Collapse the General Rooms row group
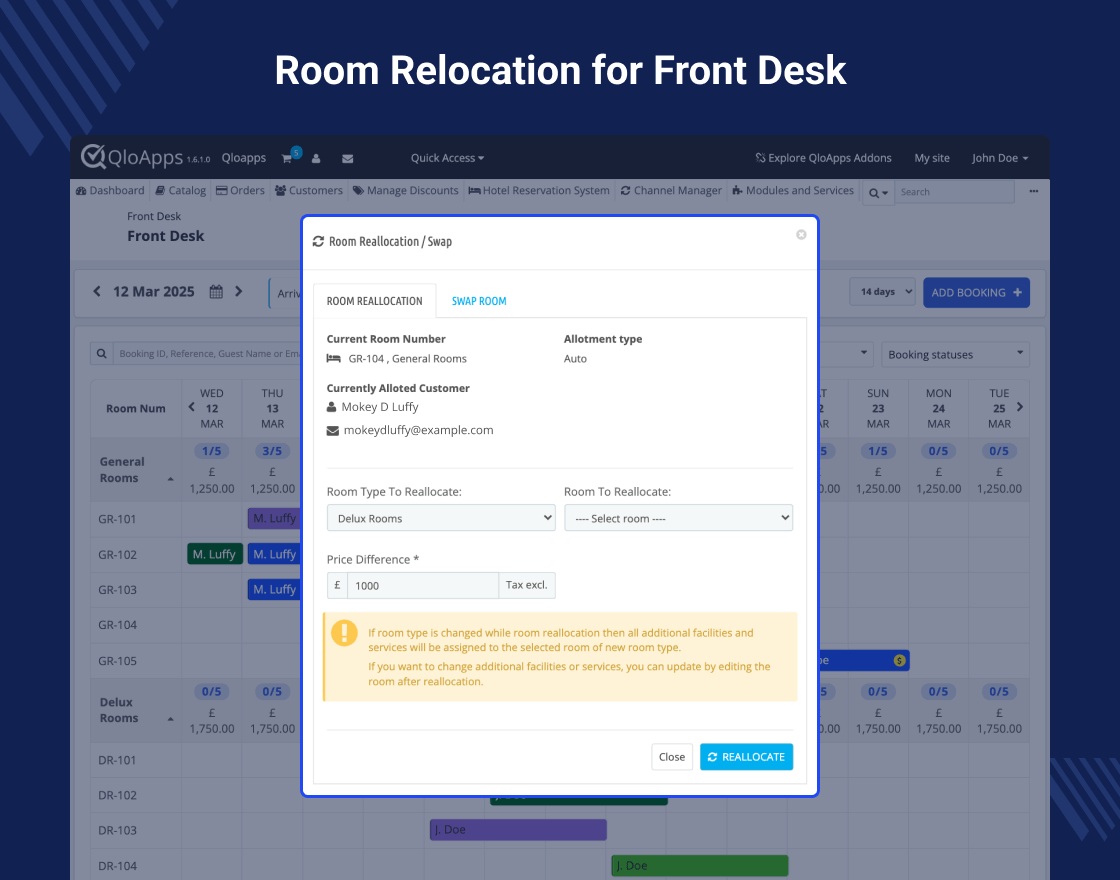1120x880 pixels. (170, 479)
